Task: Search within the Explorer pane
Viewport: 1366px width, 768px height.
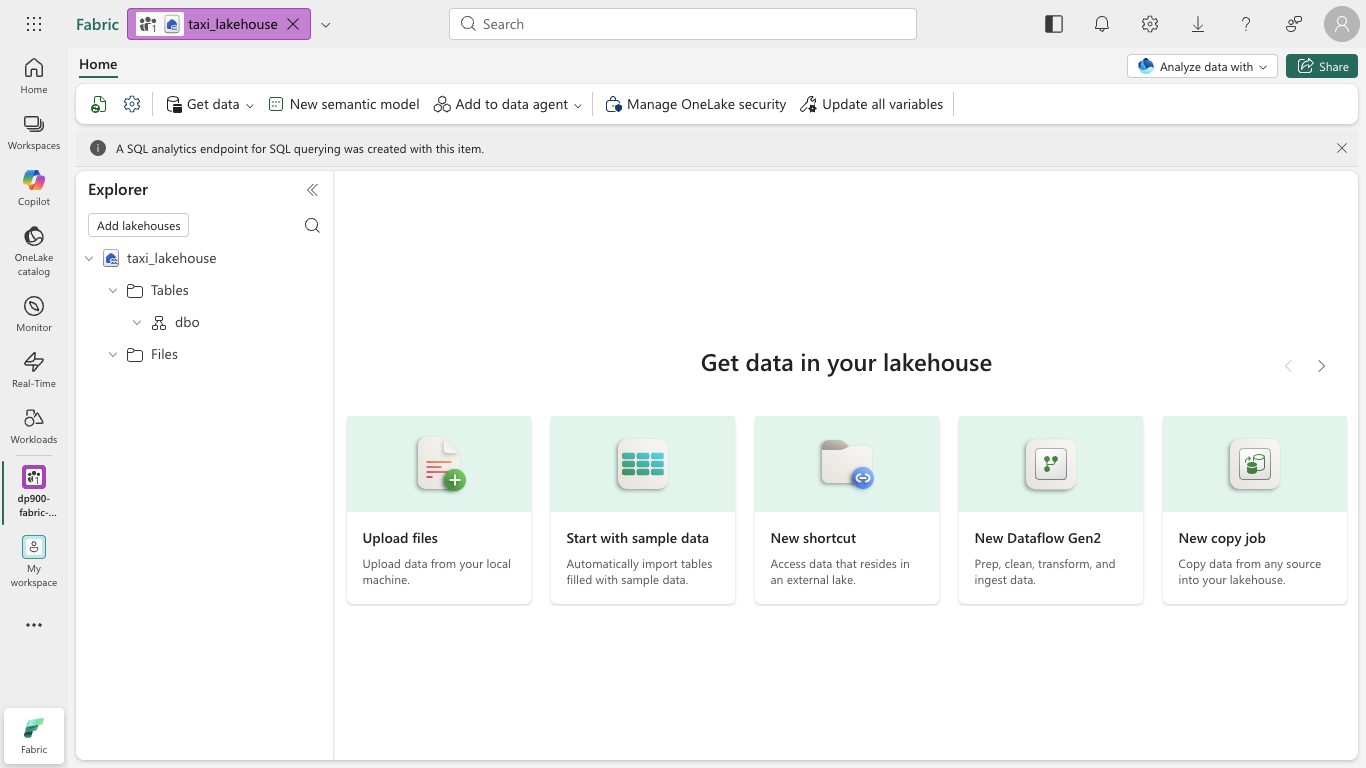Action: (312, 226)
